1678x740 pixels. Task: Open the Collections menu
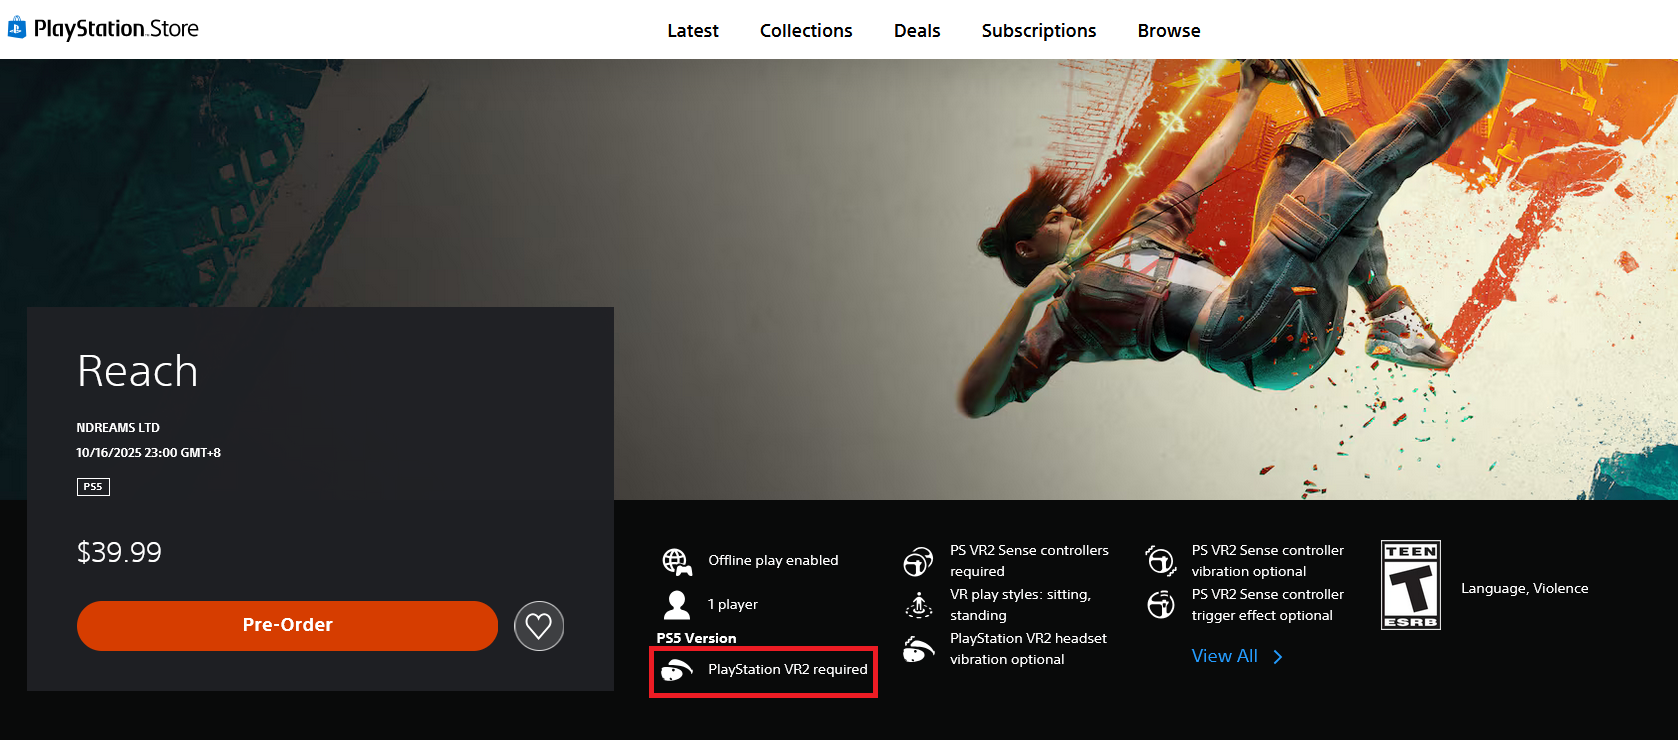pyautogui.click(x=806, y=31)
